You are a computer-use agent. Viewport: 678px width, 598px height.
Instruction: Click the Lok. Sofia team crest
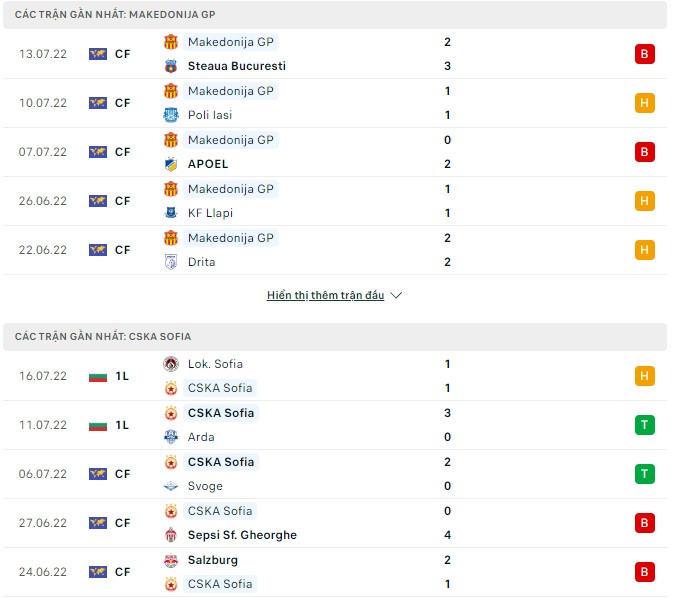[171, 364]
